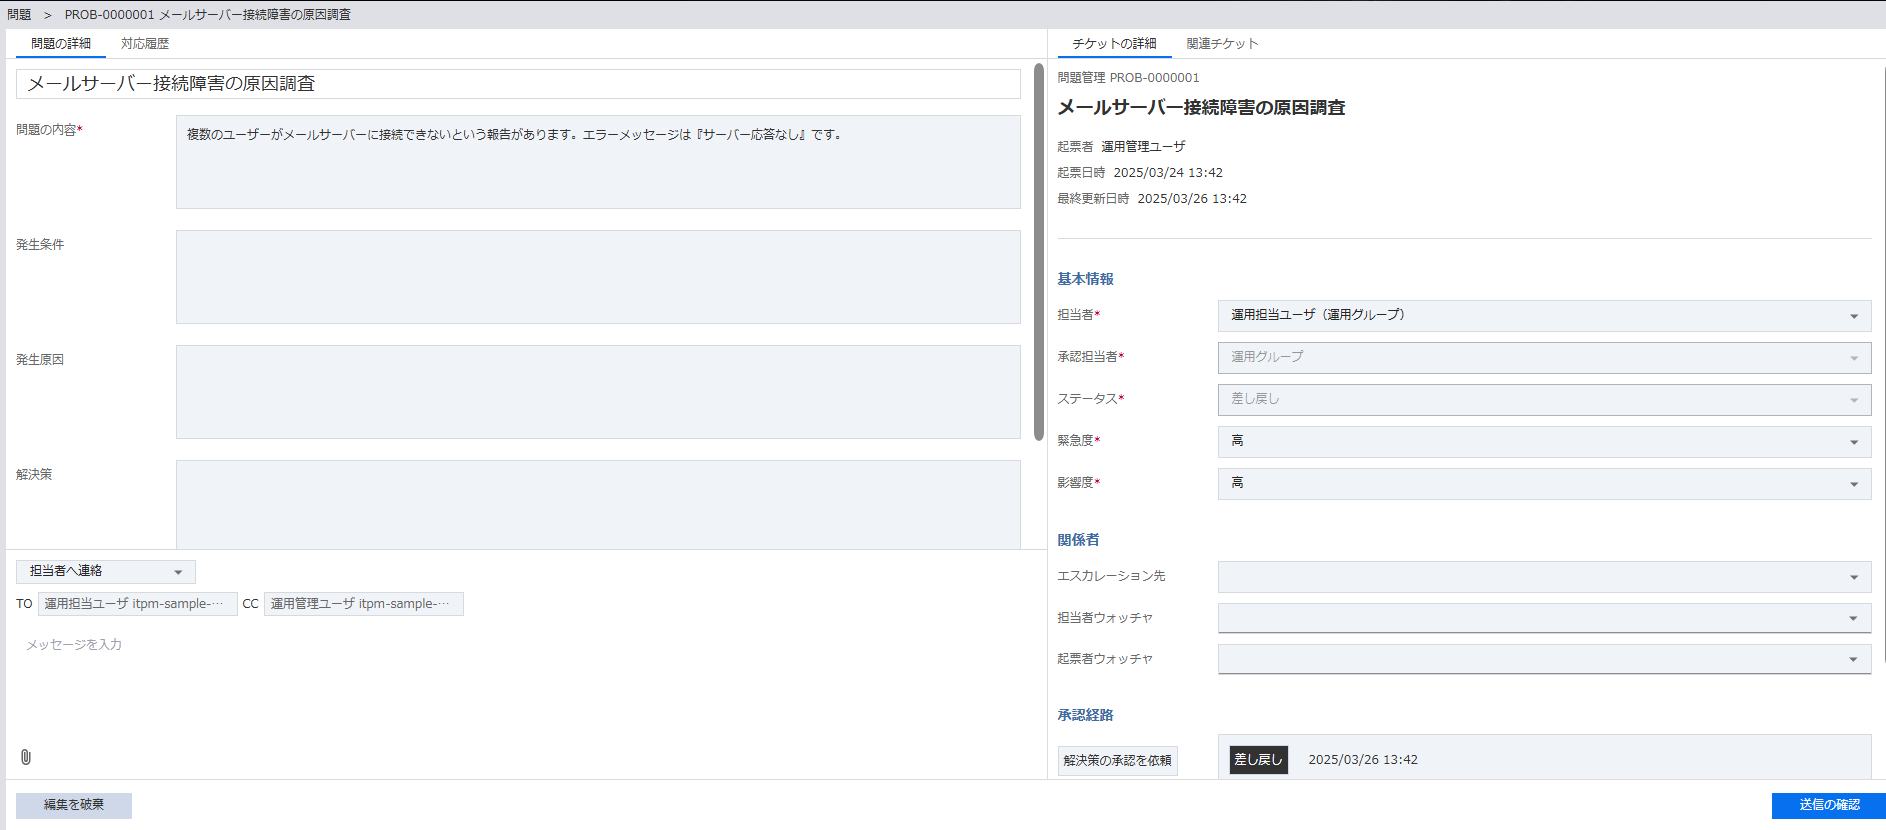The height and width of the screenshot is (830, 1886).
Task: Expand the 影響度 dropdown
Action: (1543, 484)
